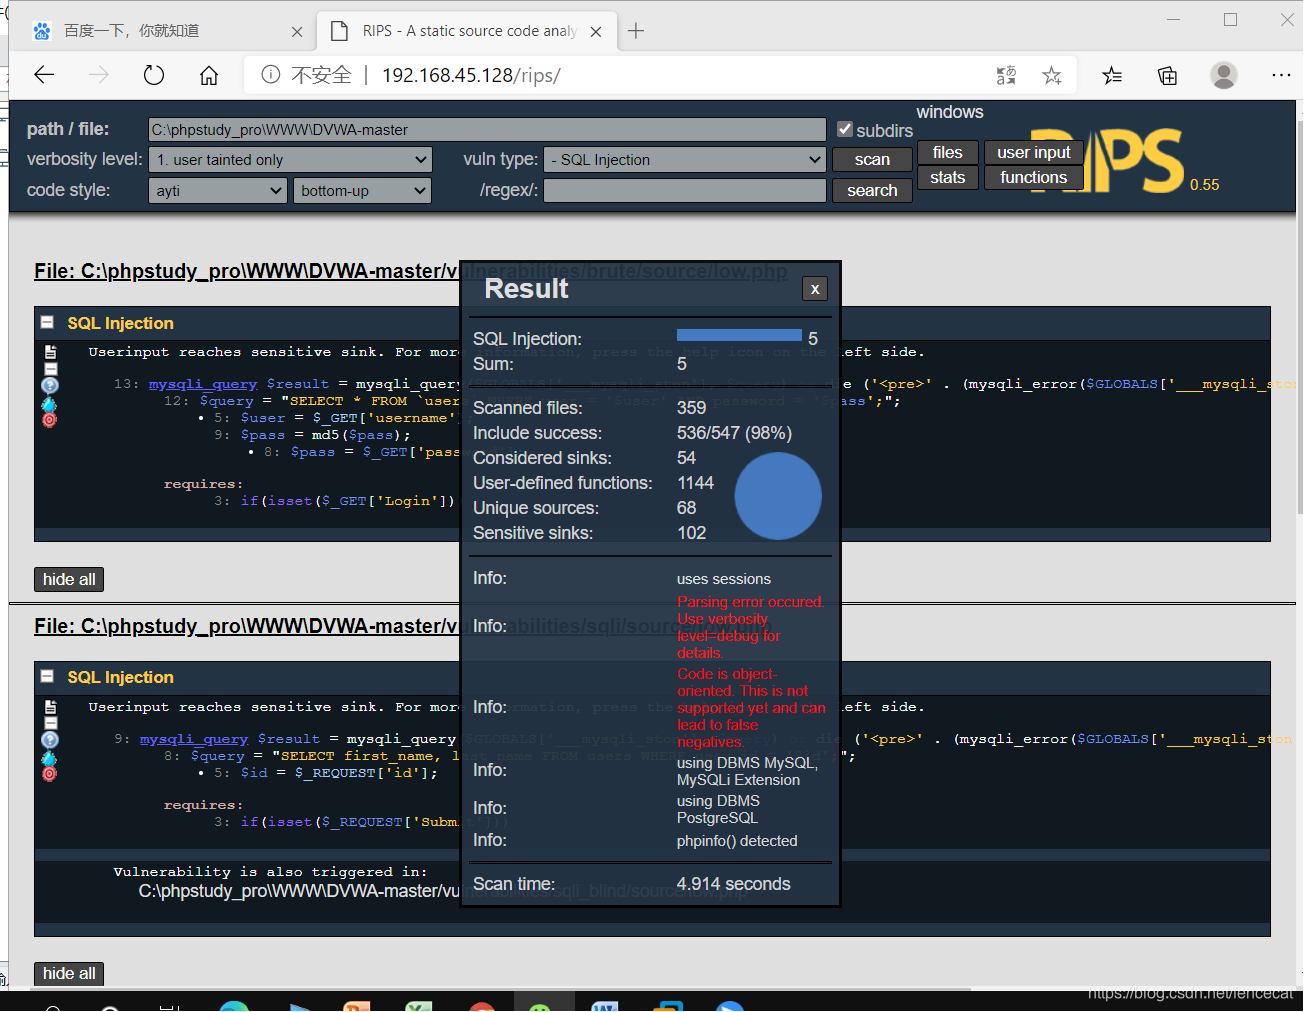Generate exploit target icon in brute block

(50, 420)
